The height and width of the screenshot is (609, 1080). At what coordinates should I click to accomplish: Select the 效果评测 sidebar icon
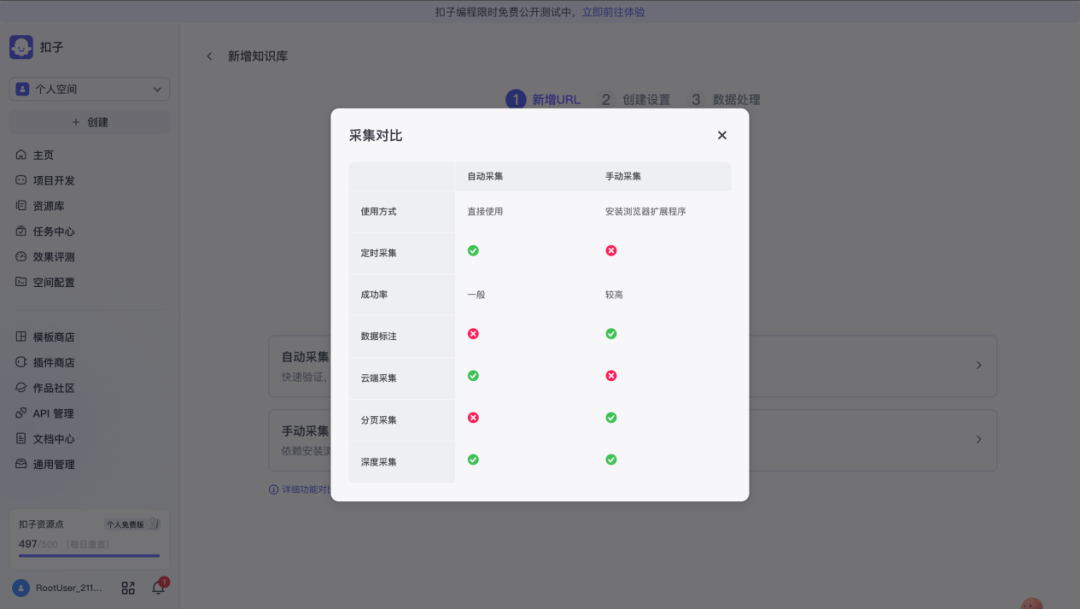pos(22,256)
